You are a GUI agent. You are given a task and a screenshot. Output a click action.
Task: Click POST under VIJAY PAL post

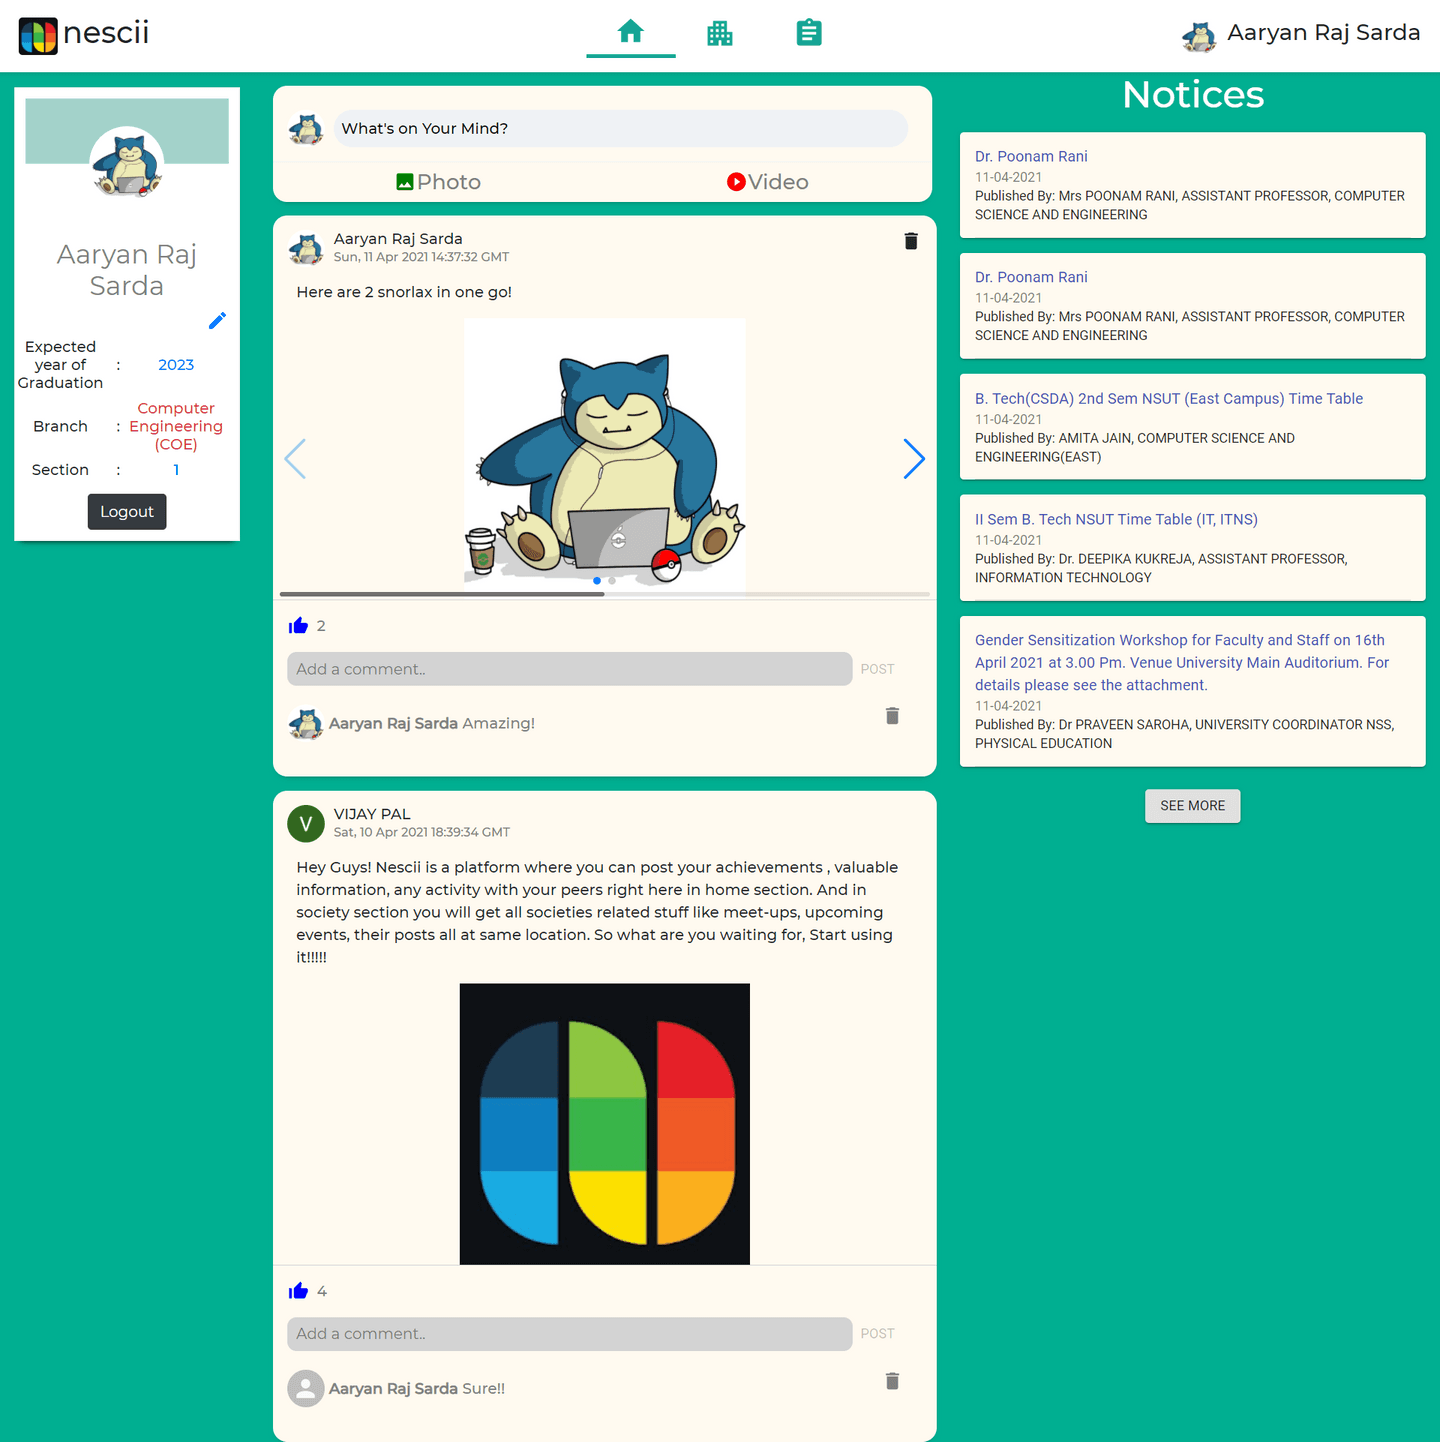[877, 1334]
